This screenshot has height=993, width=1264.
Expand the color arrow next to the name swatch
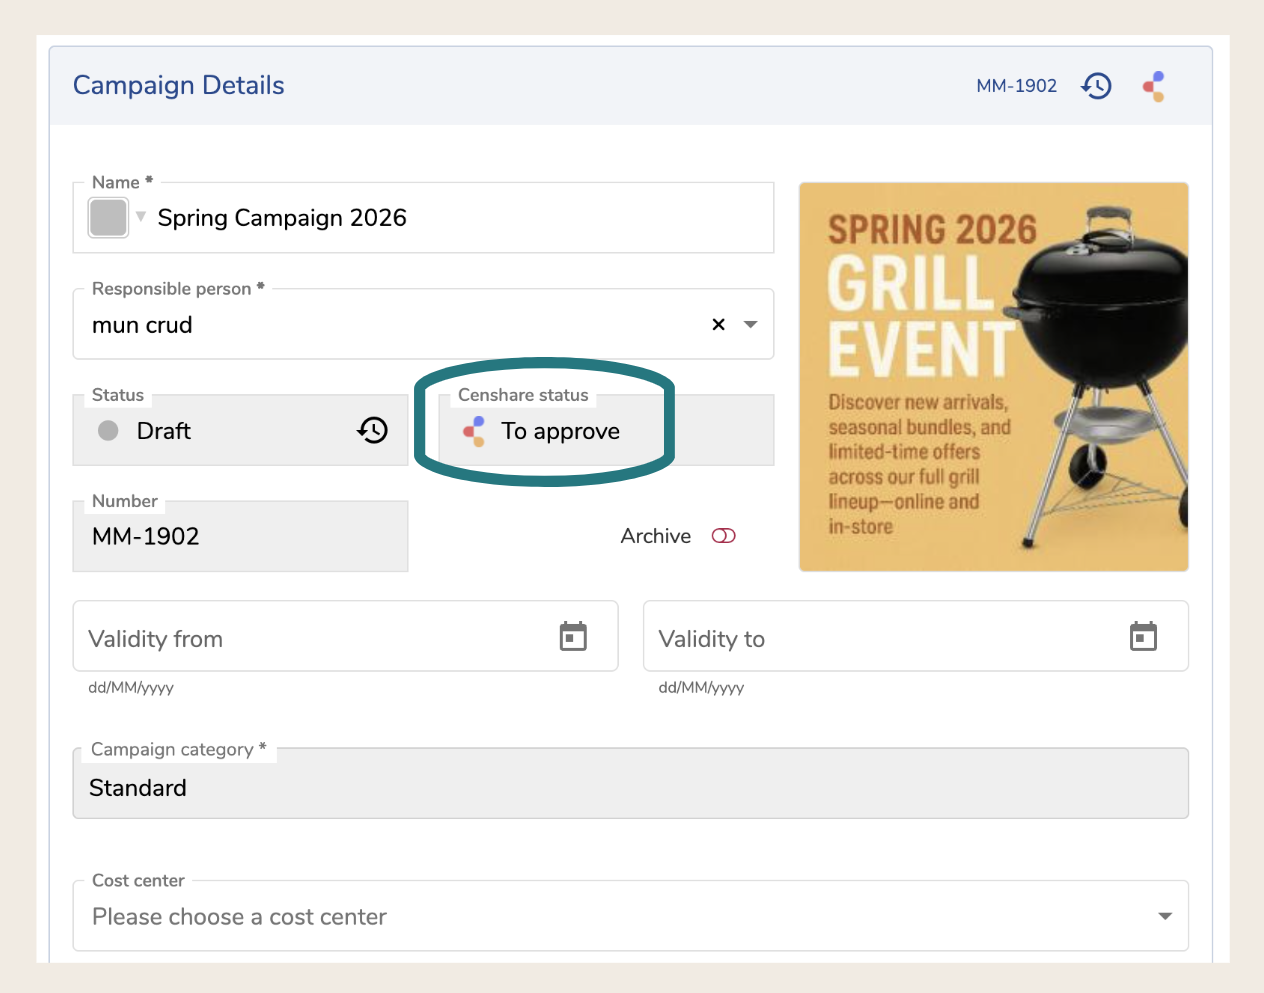(141, 216)
